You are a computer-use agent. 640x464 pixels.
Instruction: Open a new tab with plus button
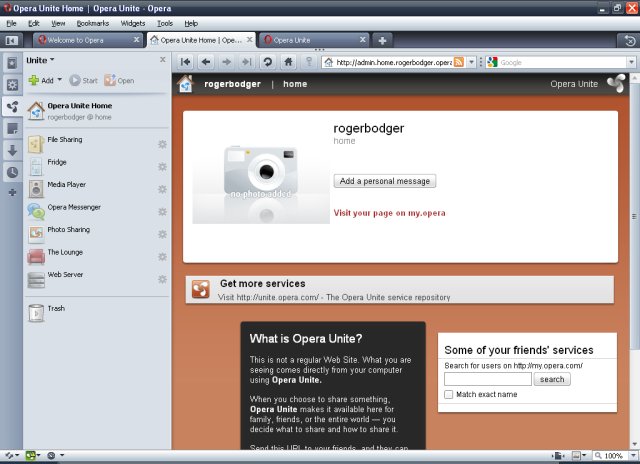pyautogui.click(x=382, y=40)
